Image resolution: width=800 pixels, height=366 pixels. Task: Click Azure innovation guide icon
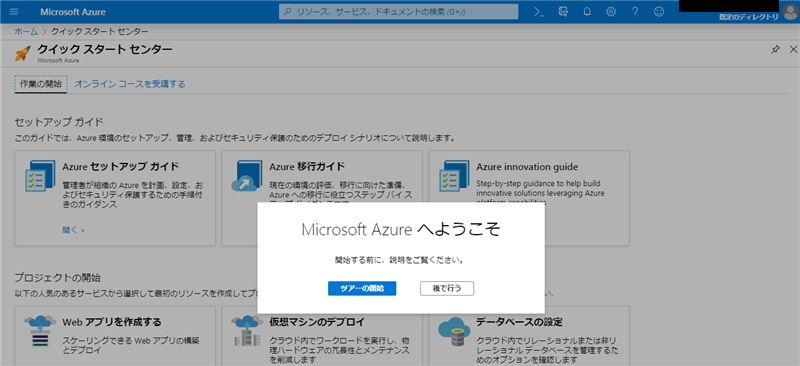[x=454, y=176]
